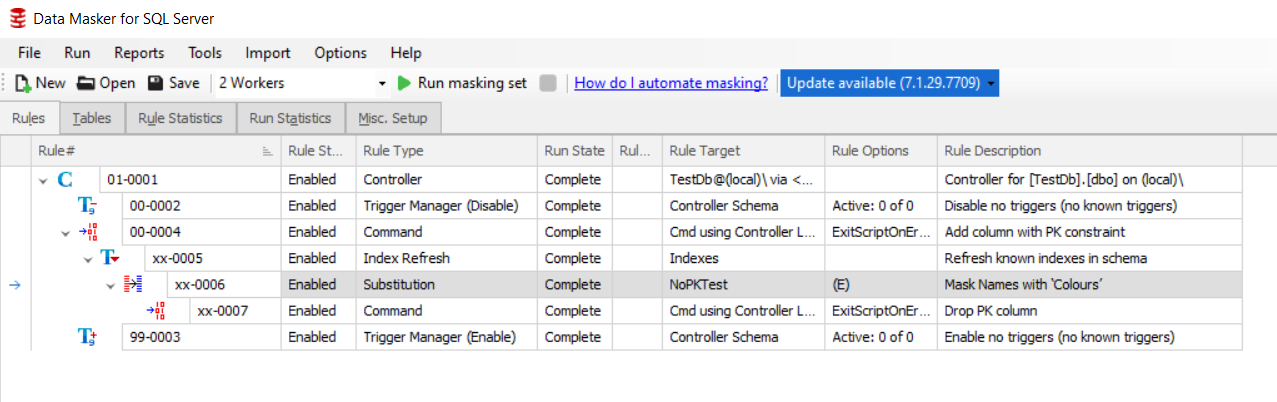Click the Index Refresh rule icon
Image resolution: width=1277 pixels, height=402 pixels.
click(110, 258)
